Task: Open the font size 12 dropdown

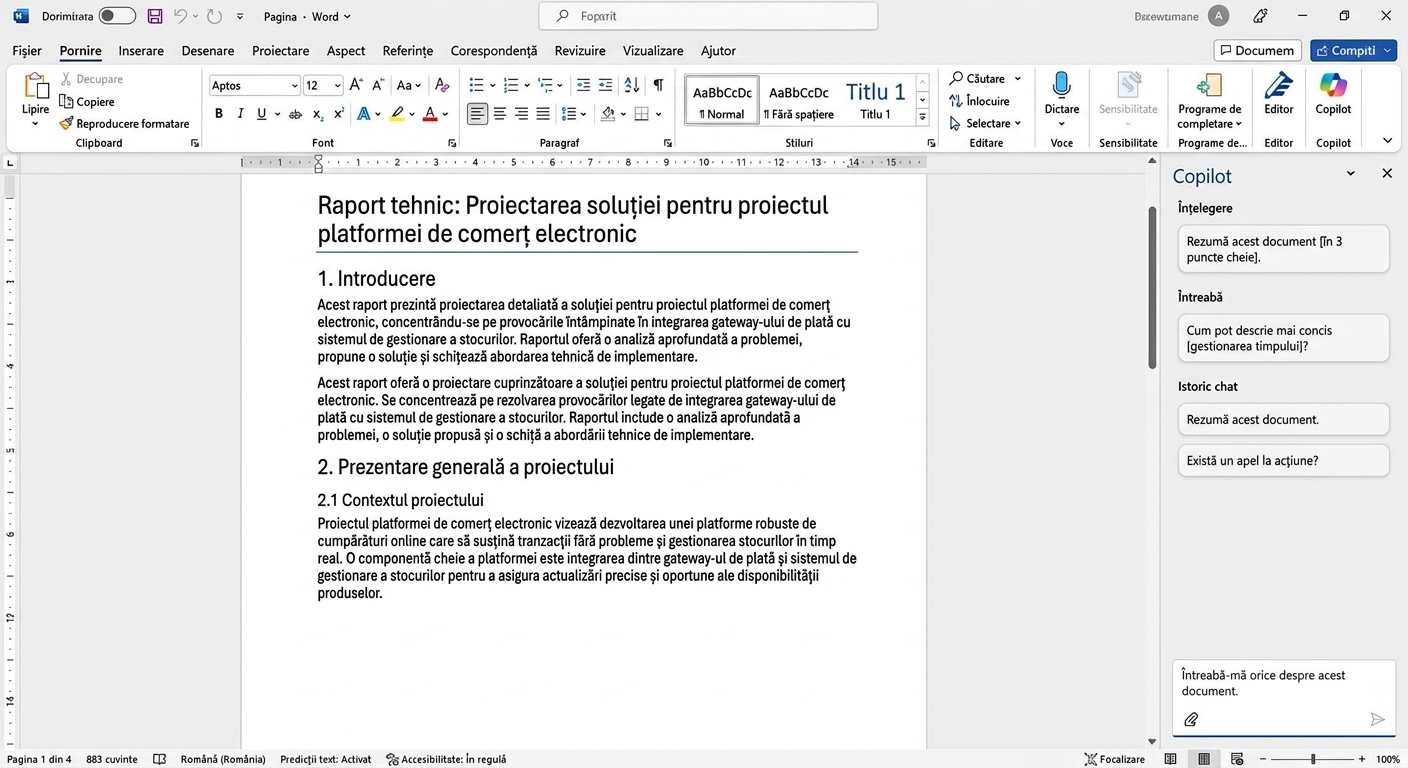Action: point(338,86)
